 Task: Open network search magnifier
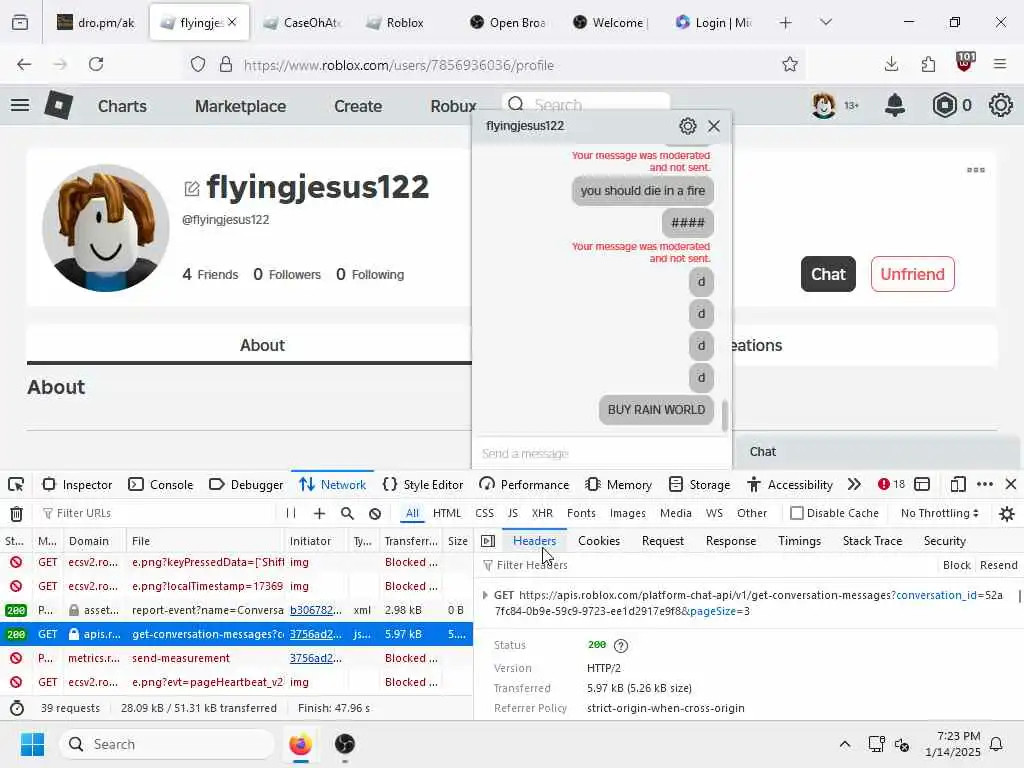[347, 513]
